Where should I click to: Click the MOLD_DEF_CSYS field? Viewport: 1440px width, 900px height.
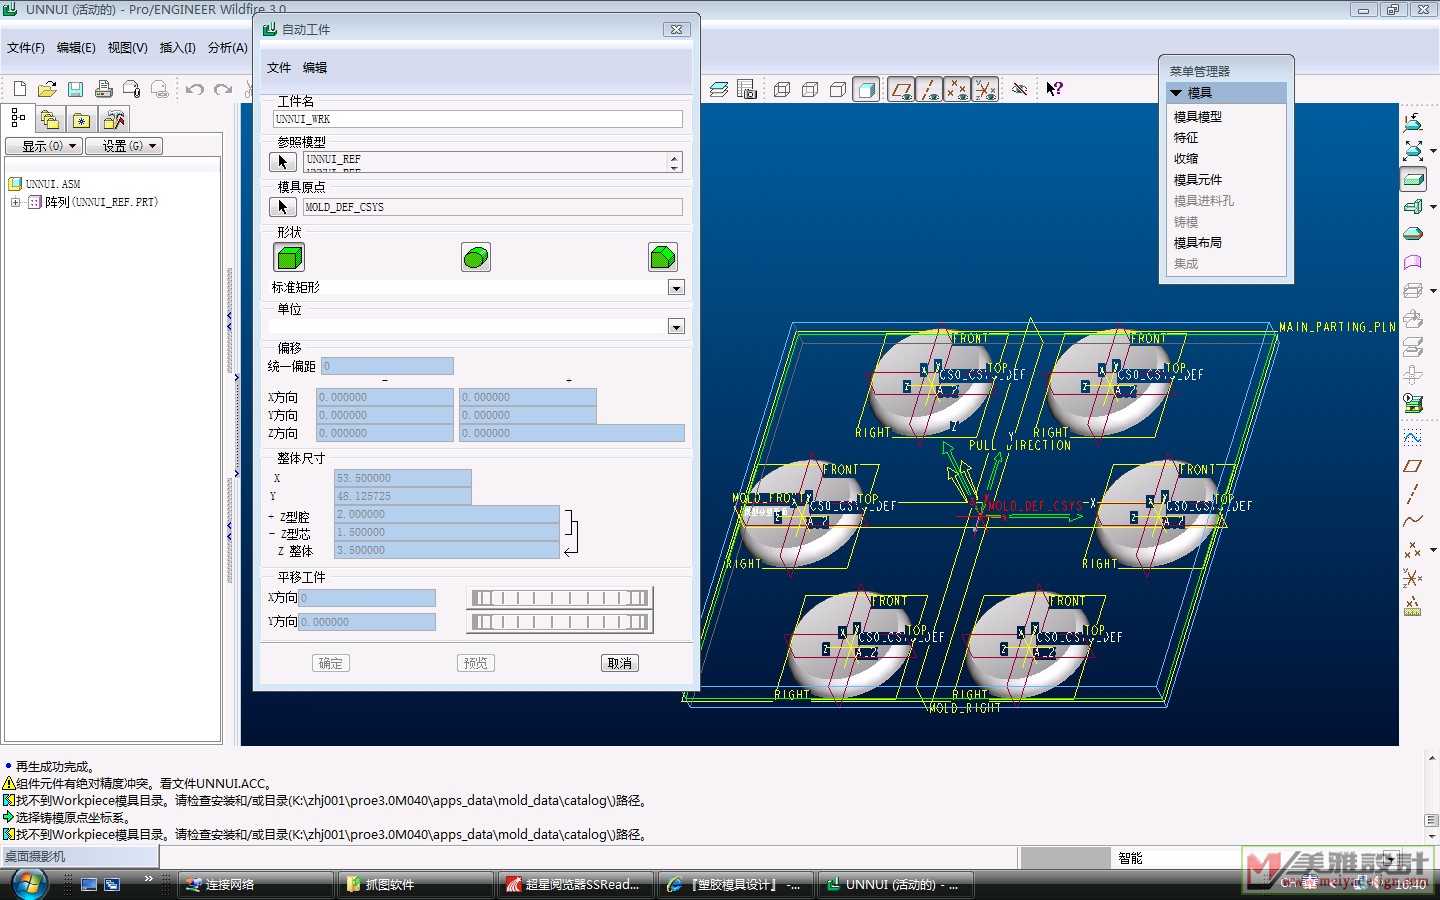tap(493, 207)
